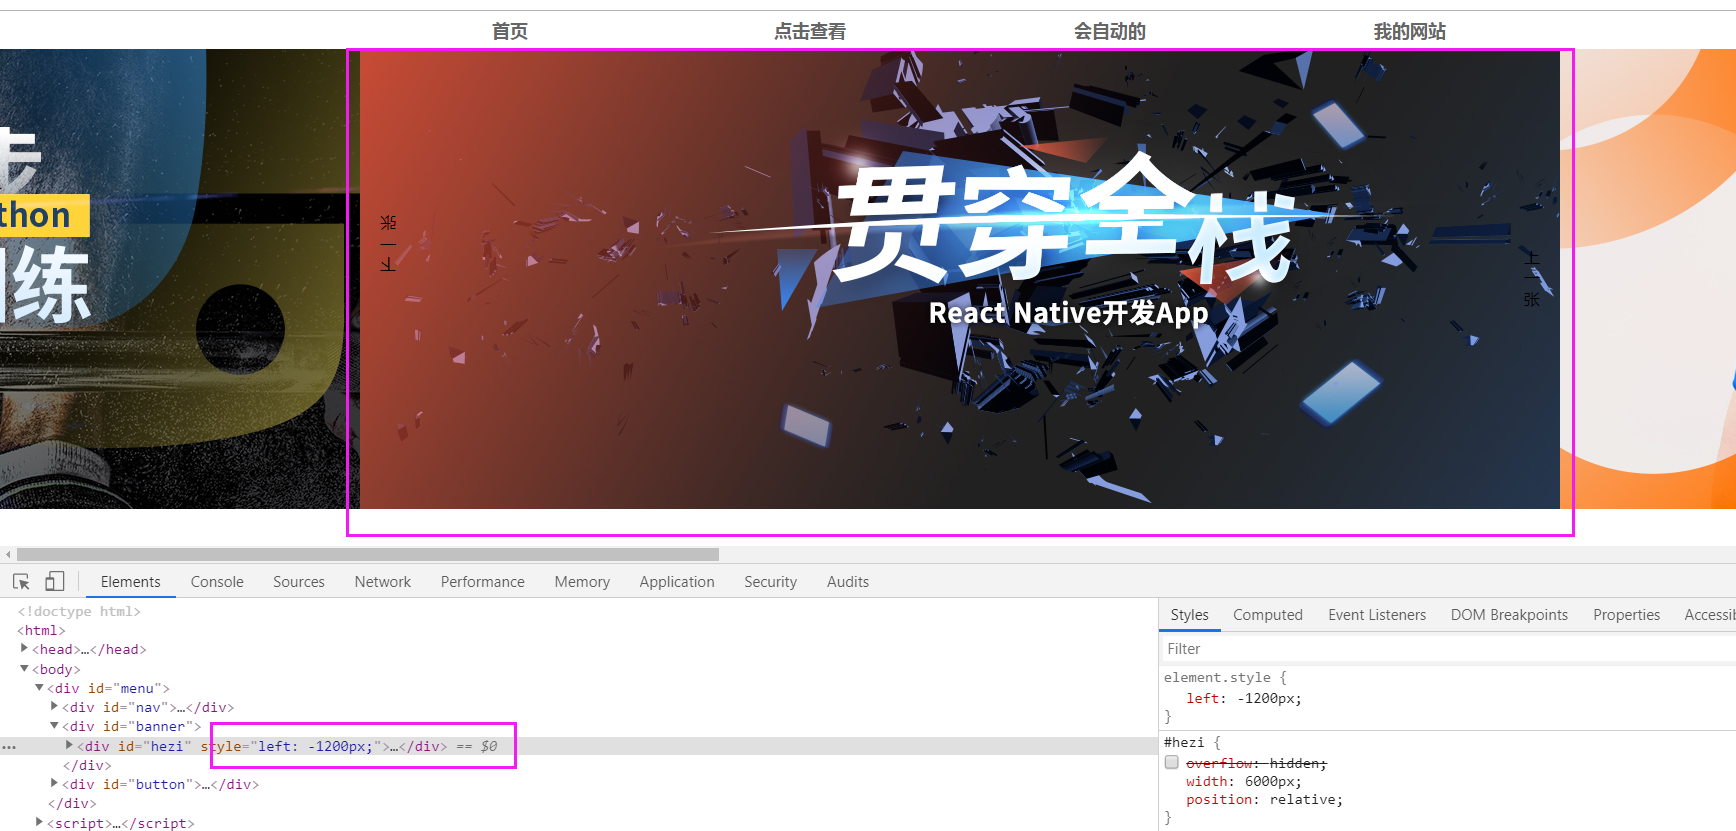Viewport: 1736px width, 831px height.
Task: Go to the Network tab
Action: [x=383, y=582]
